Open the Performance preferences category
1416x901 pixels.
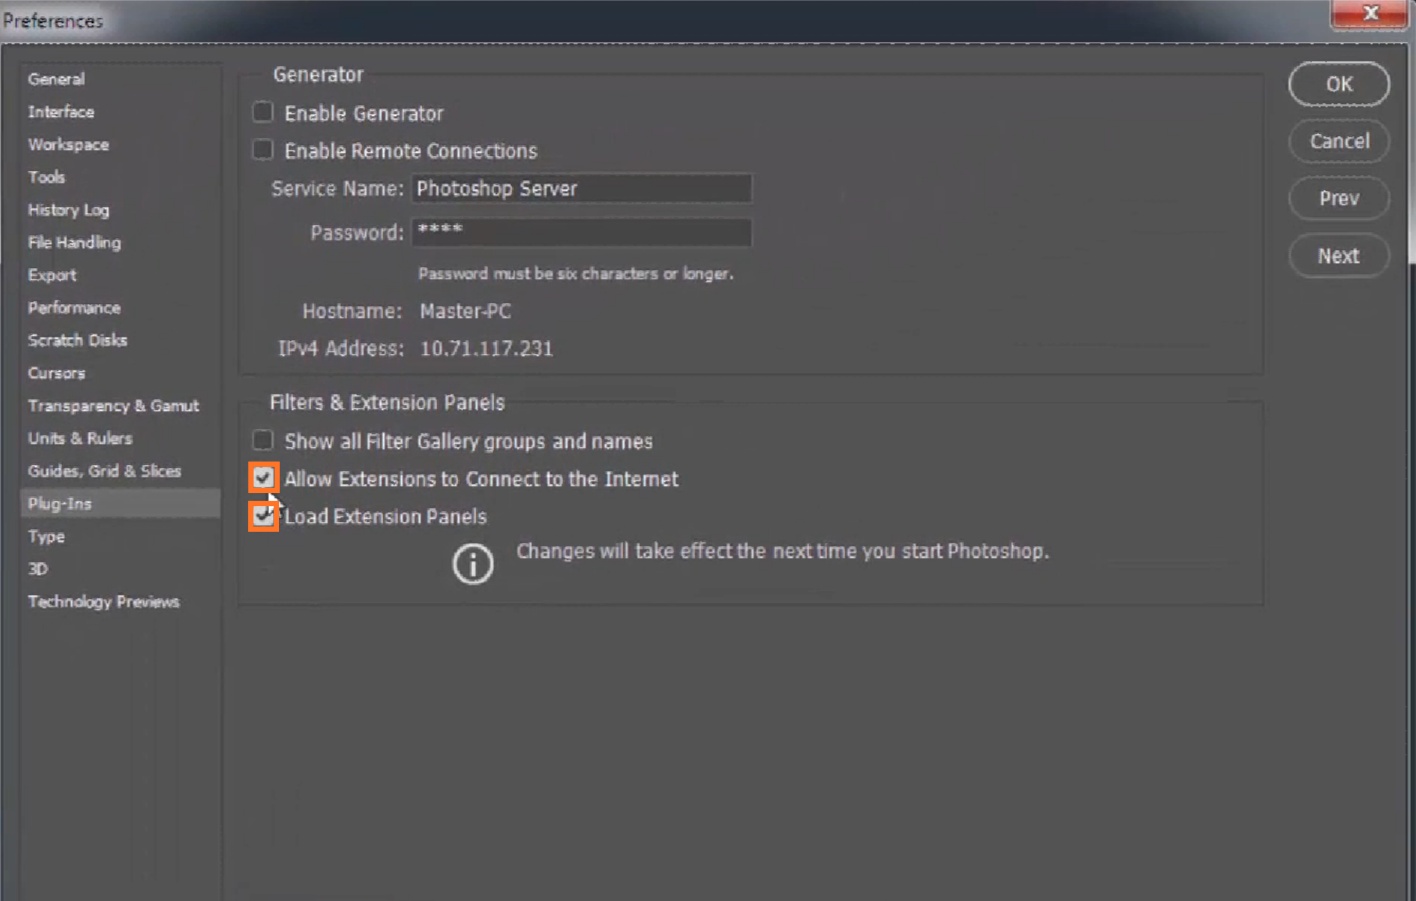tap(74, 308)
